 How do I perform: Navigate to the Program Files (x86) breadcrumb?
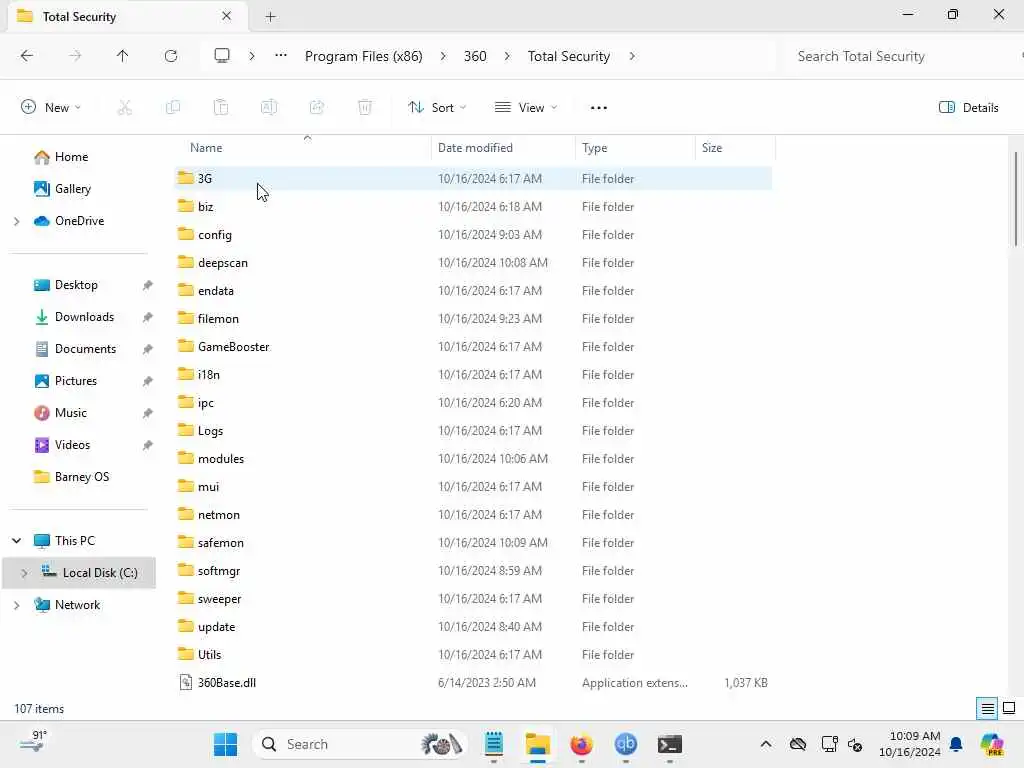click(364, 56)
